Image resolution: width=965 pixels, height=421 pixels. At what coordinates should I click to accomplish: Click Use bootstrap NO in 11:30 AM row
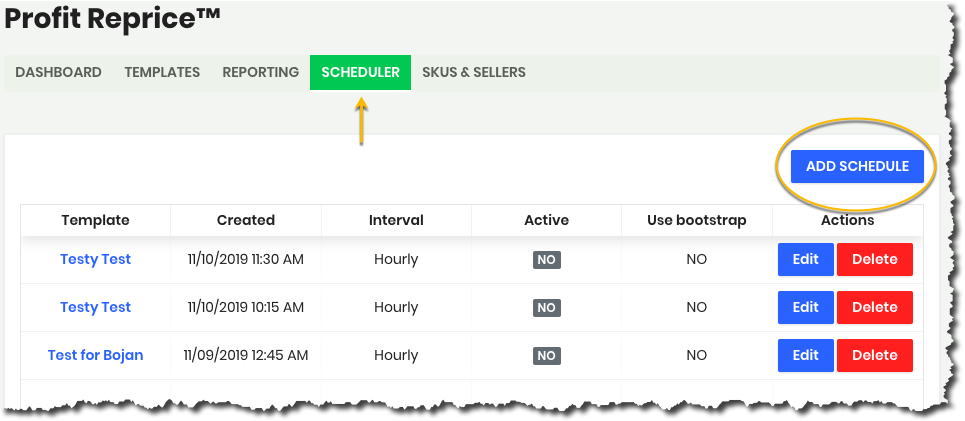(x=697, y=259)
